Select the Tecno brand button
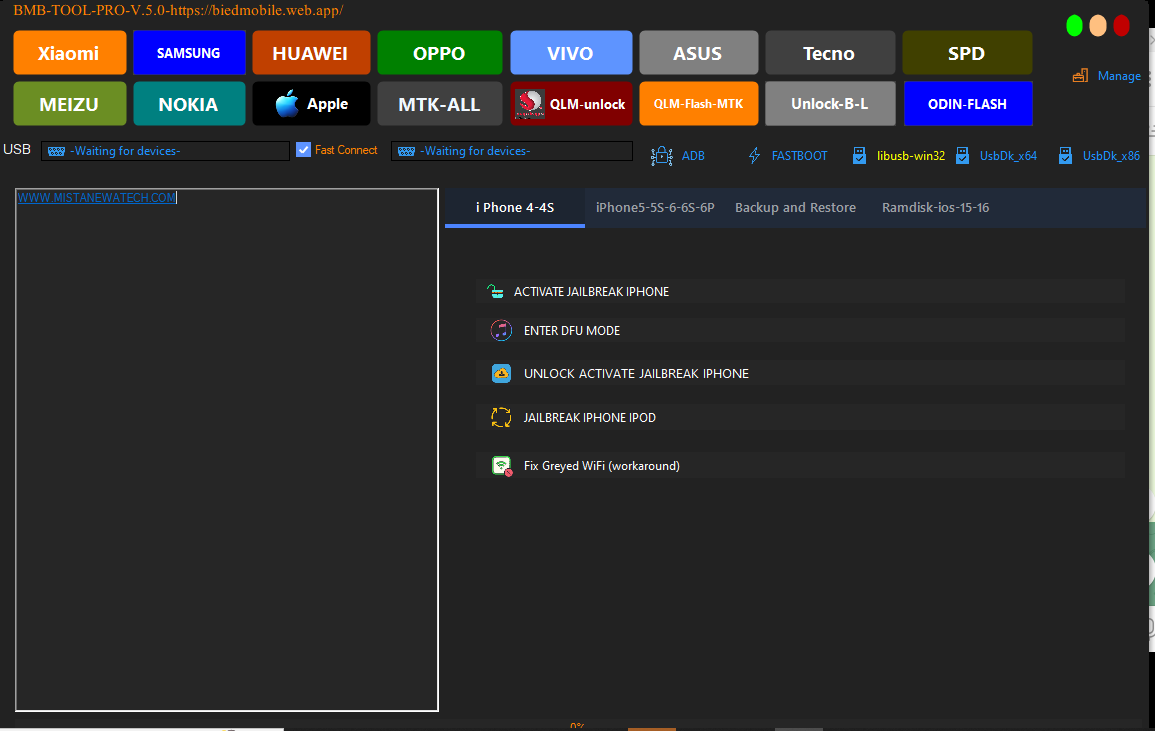 click(x=830, y=53)
